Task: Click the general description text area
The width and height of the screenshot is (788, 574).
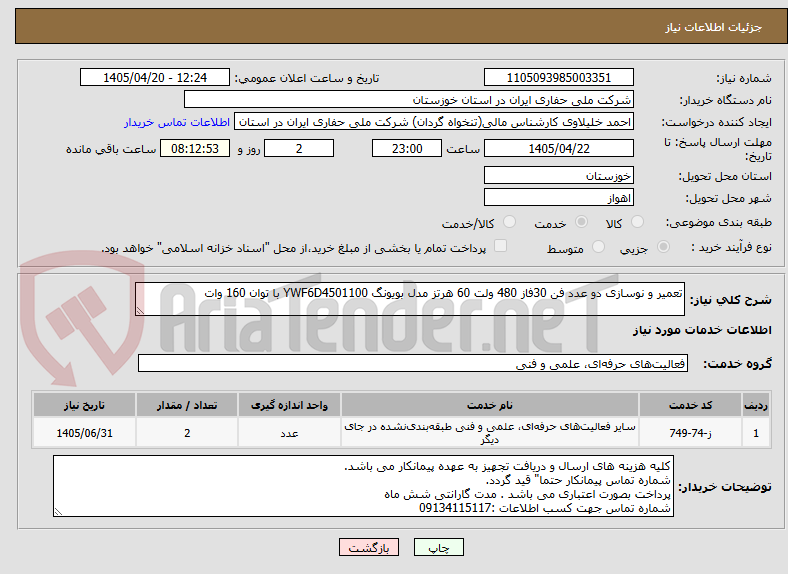Action: [410, 299]
